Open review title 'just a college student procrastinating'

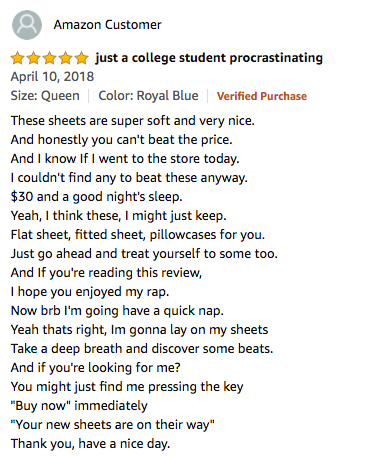[x=209, y=58]
